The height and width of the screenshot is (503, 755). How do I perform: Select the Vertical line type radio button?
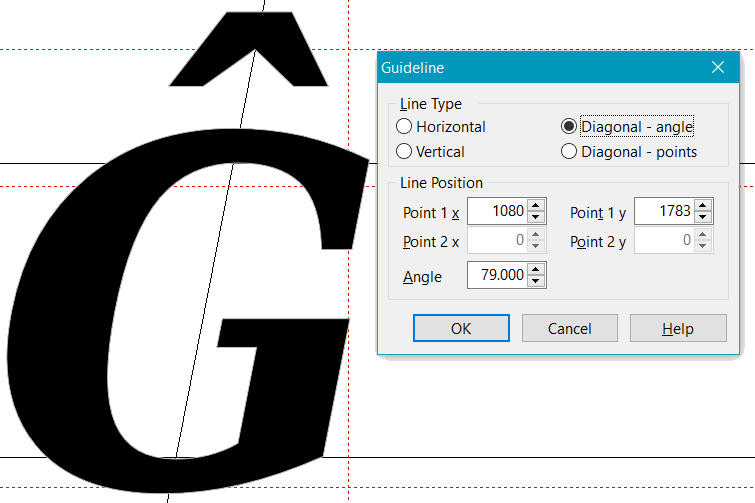click(x=404, y=152)
